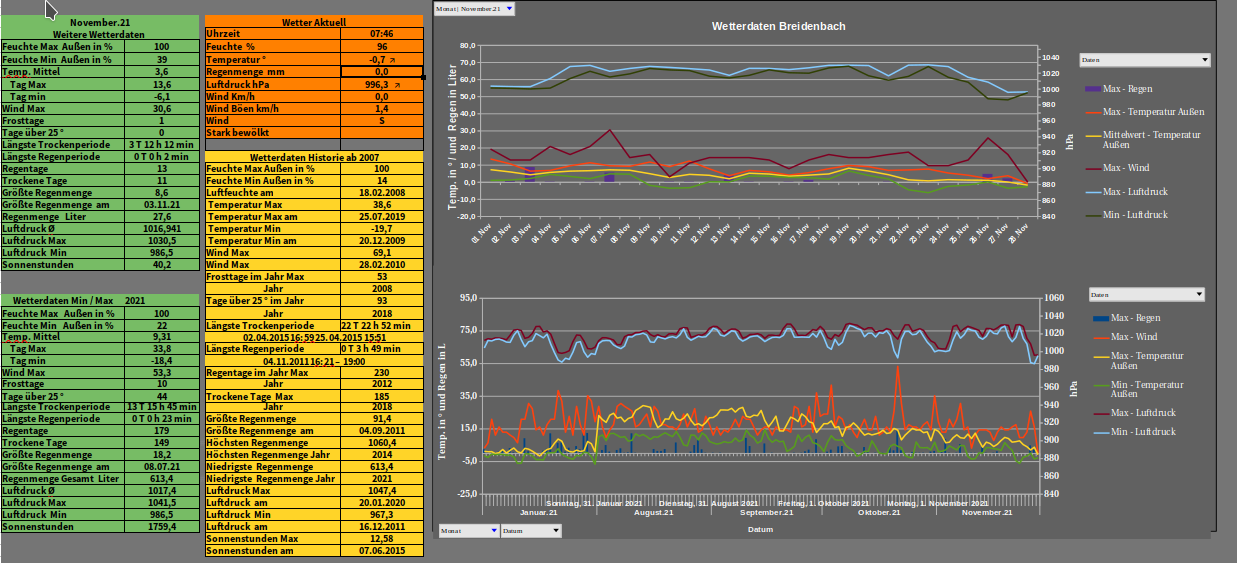Viewport: 1237px width, 563px height.
Task: Open the Monat November.21 filter dropdown
Action: [474, 8]
